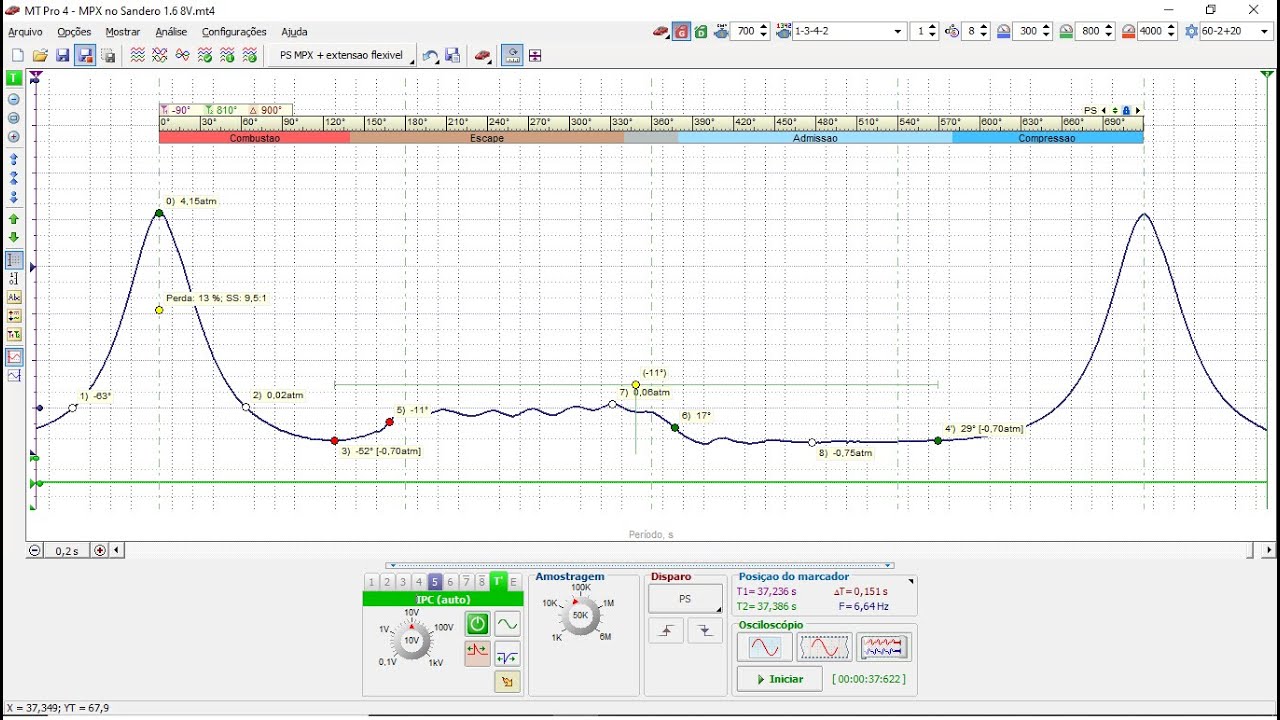The image size is (1280, 720).
Task: Click the Iniciar button
Action: [x=780, y=679]
